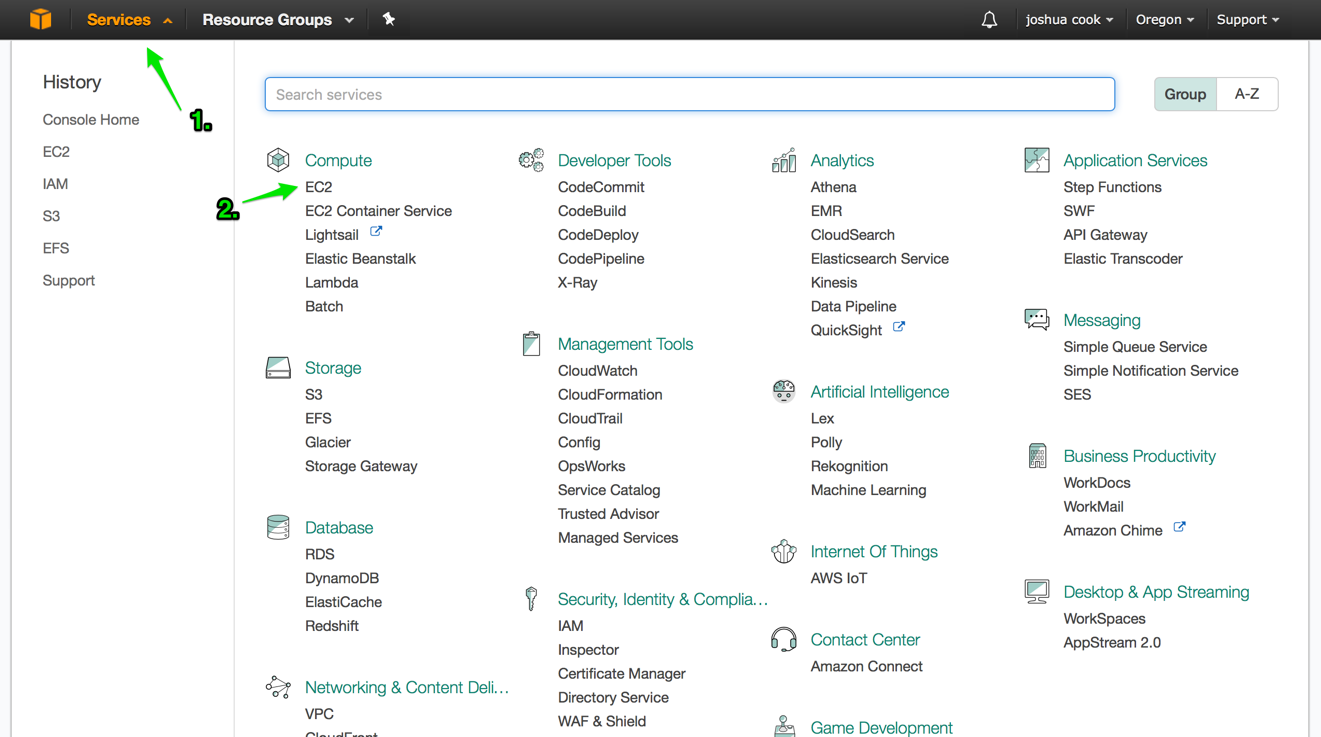
Task: Open AppStream 2.0 service
Action: click(1112, 643)
